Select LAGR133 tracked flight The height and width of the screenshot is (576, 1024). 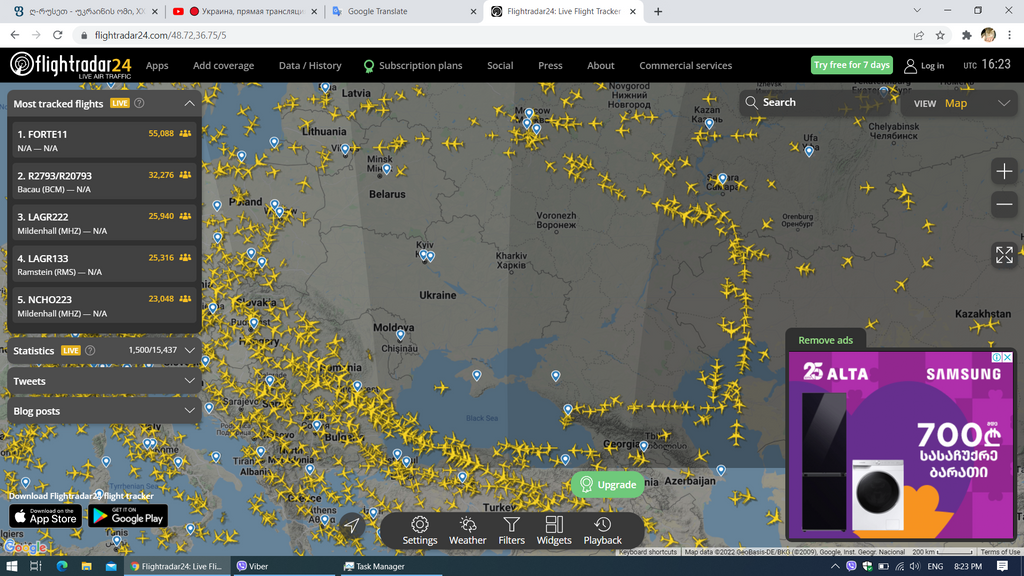[104, 264]
